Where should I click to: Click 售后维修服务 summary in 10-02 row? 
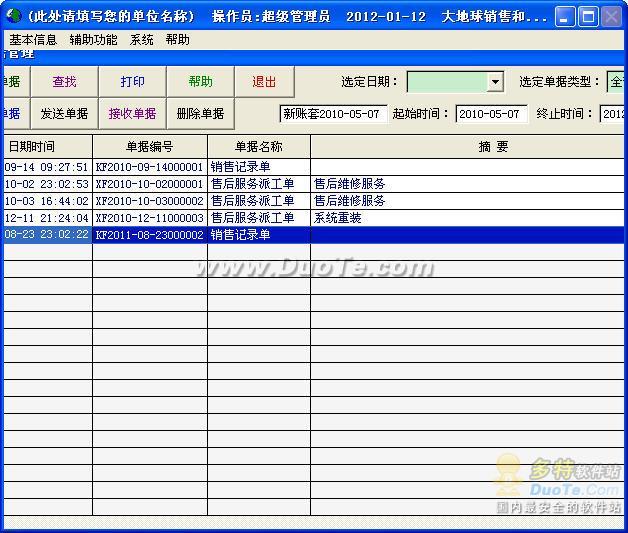(x=467, y=184)
